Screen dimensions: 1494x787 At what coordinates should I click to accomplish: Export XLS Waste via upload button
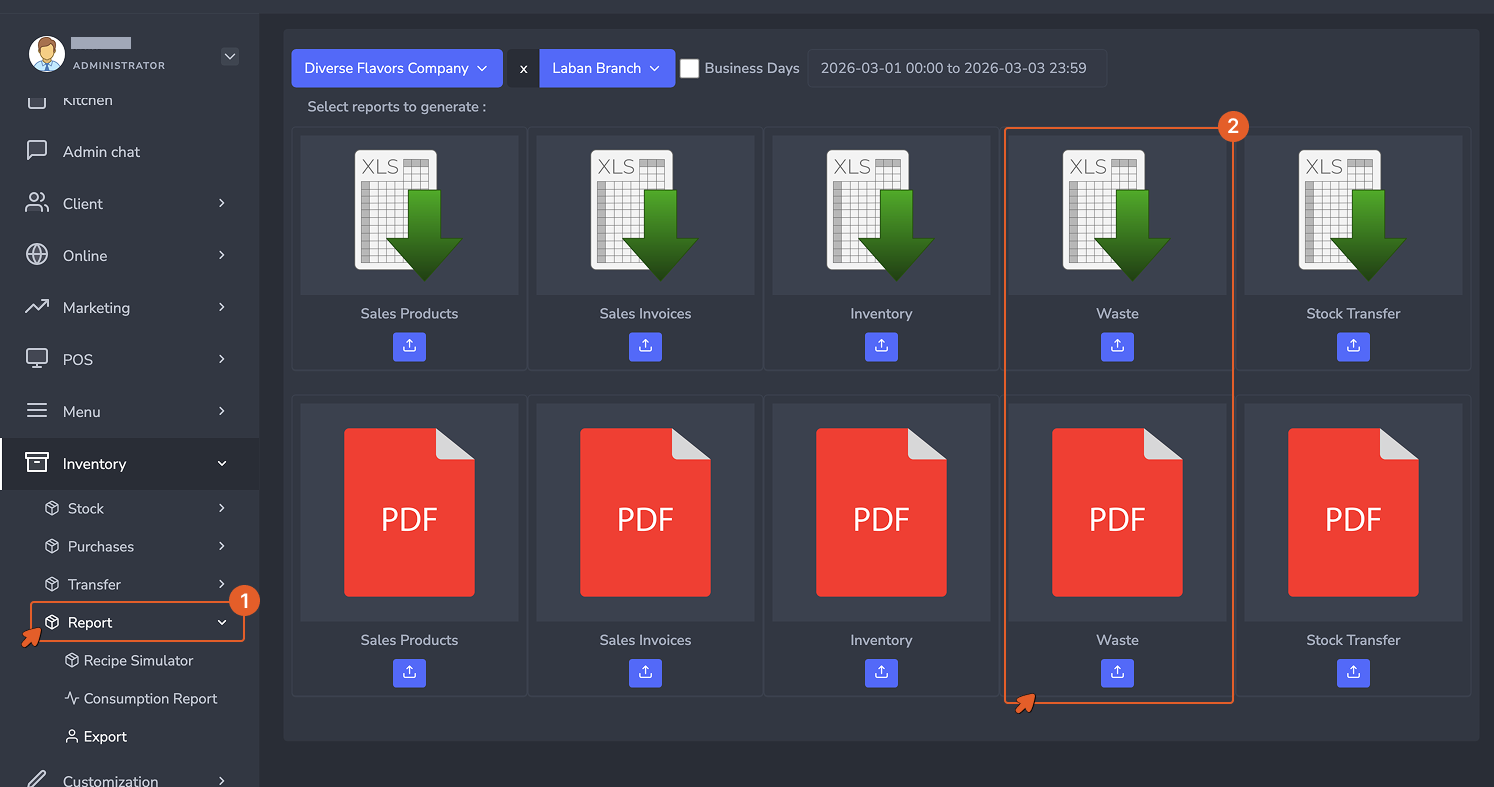[1117, 346]
